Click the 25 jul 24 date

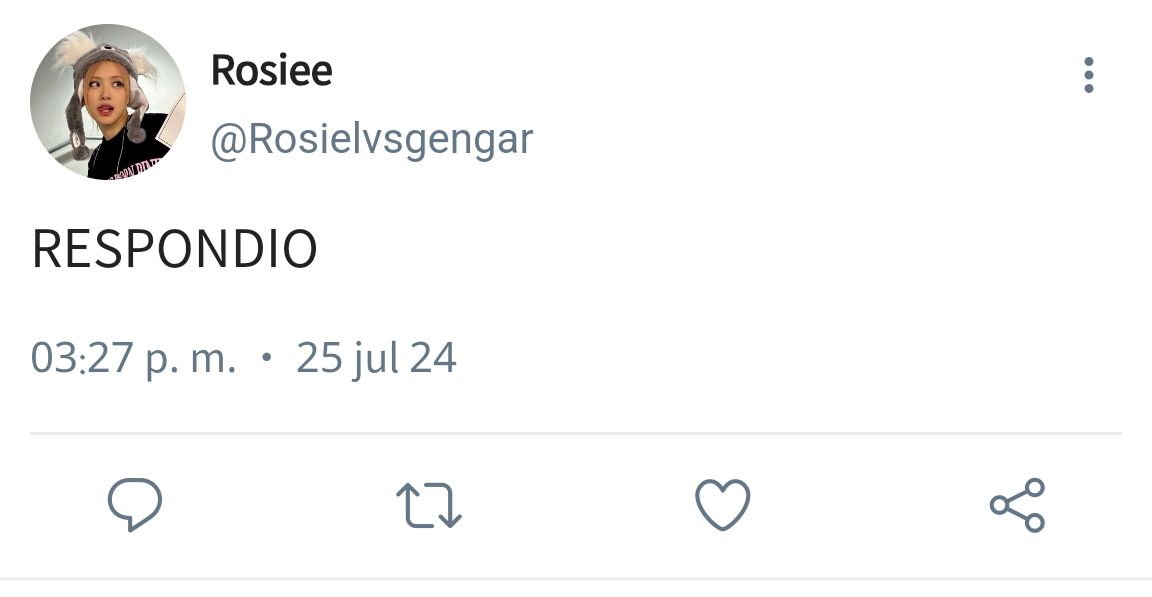pos(376,359)
